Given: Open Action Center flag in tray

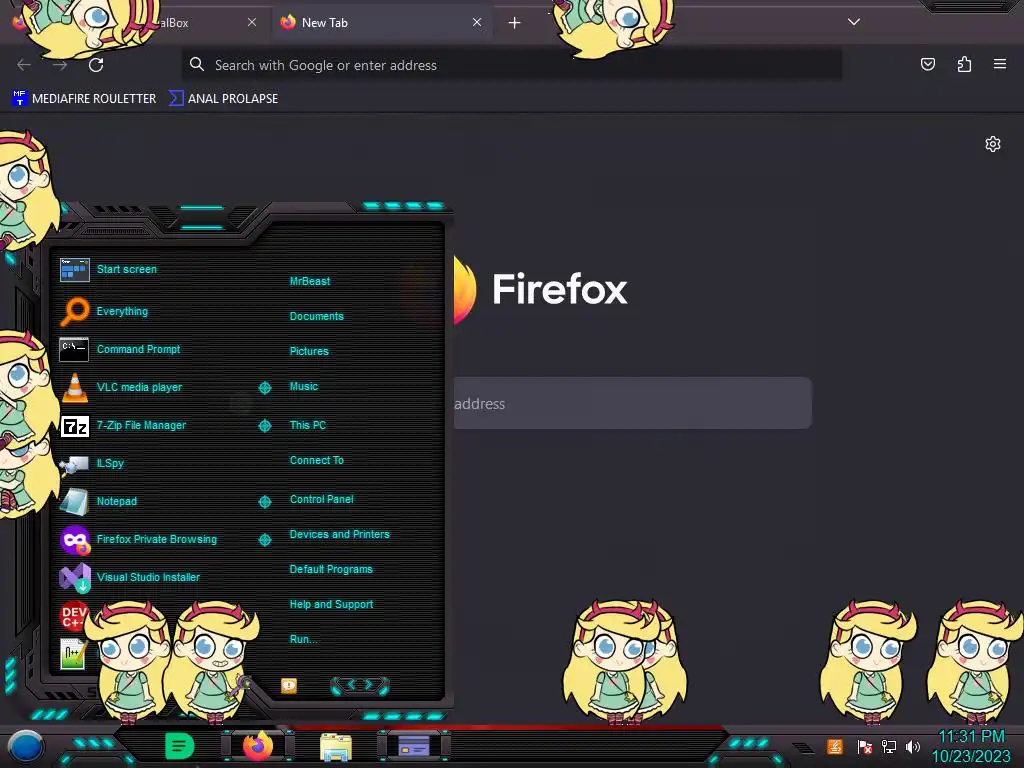Looking at the screenshot, I should click(x=865, y=747).
